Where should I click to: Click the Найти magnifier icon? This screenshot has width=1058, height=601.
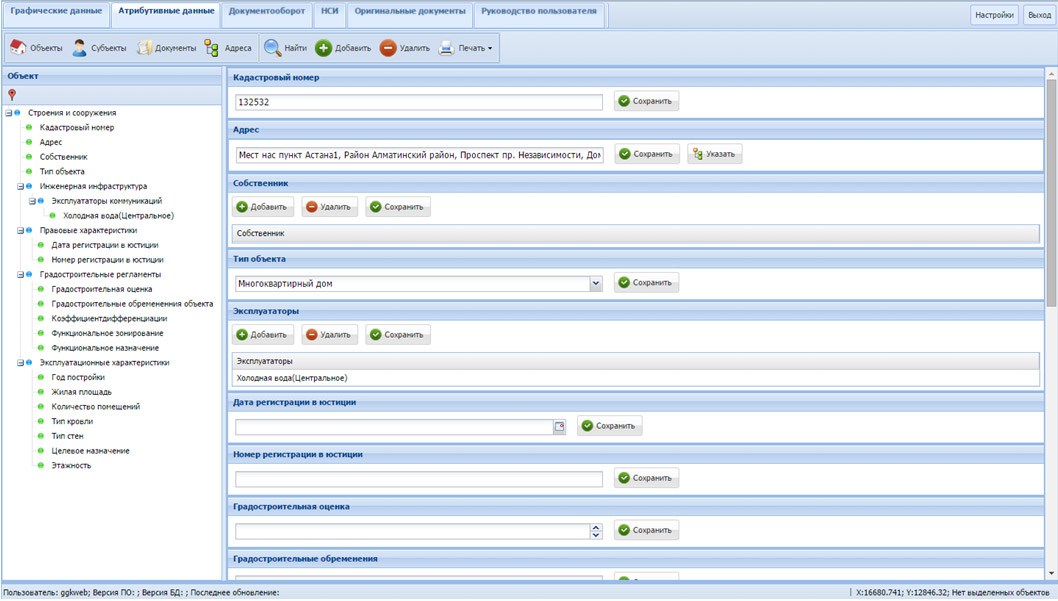[272, 48]
